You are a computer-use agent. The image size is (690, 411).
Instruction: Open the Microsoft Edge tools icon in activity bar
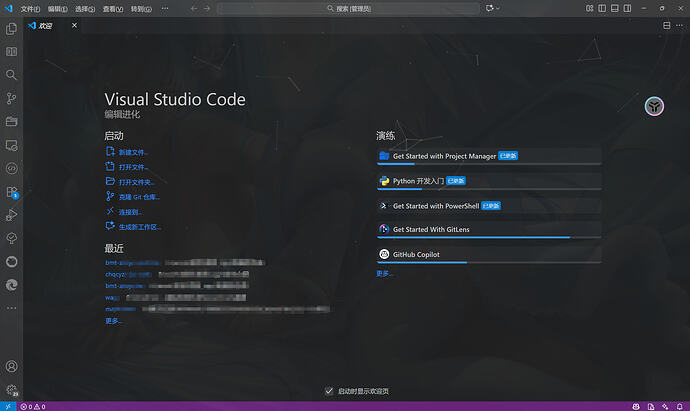pos(11,285)
